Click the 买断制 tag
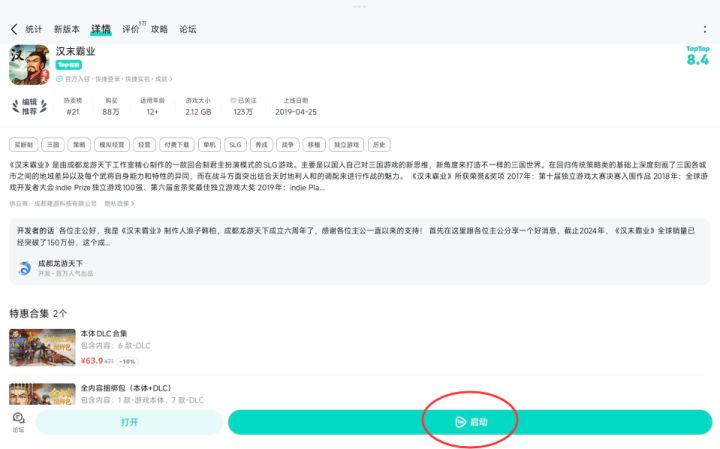This screenshot has width=720, height=449. click(x=23, y=145)
